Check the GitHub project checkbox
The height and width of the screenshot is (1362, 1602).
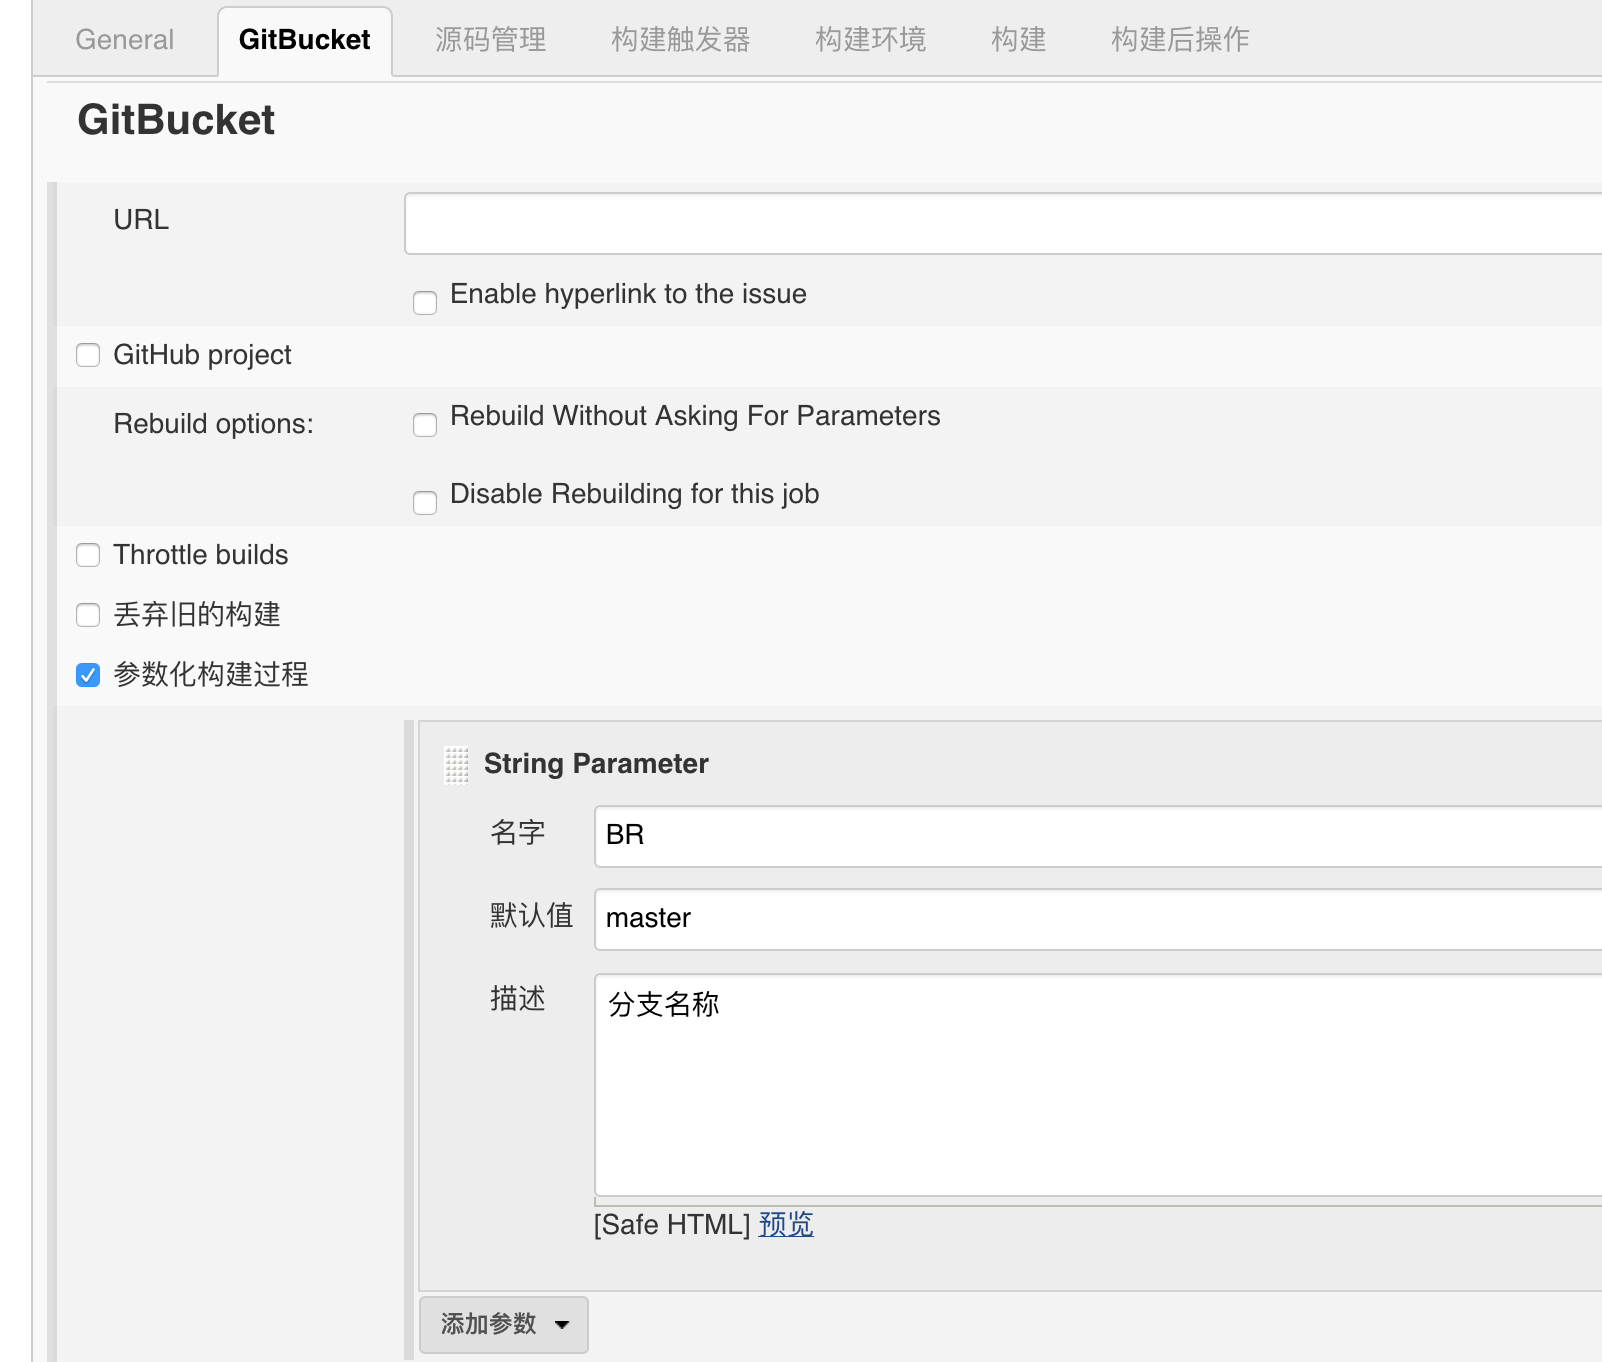pyautogui.click(x=89, y=355)
